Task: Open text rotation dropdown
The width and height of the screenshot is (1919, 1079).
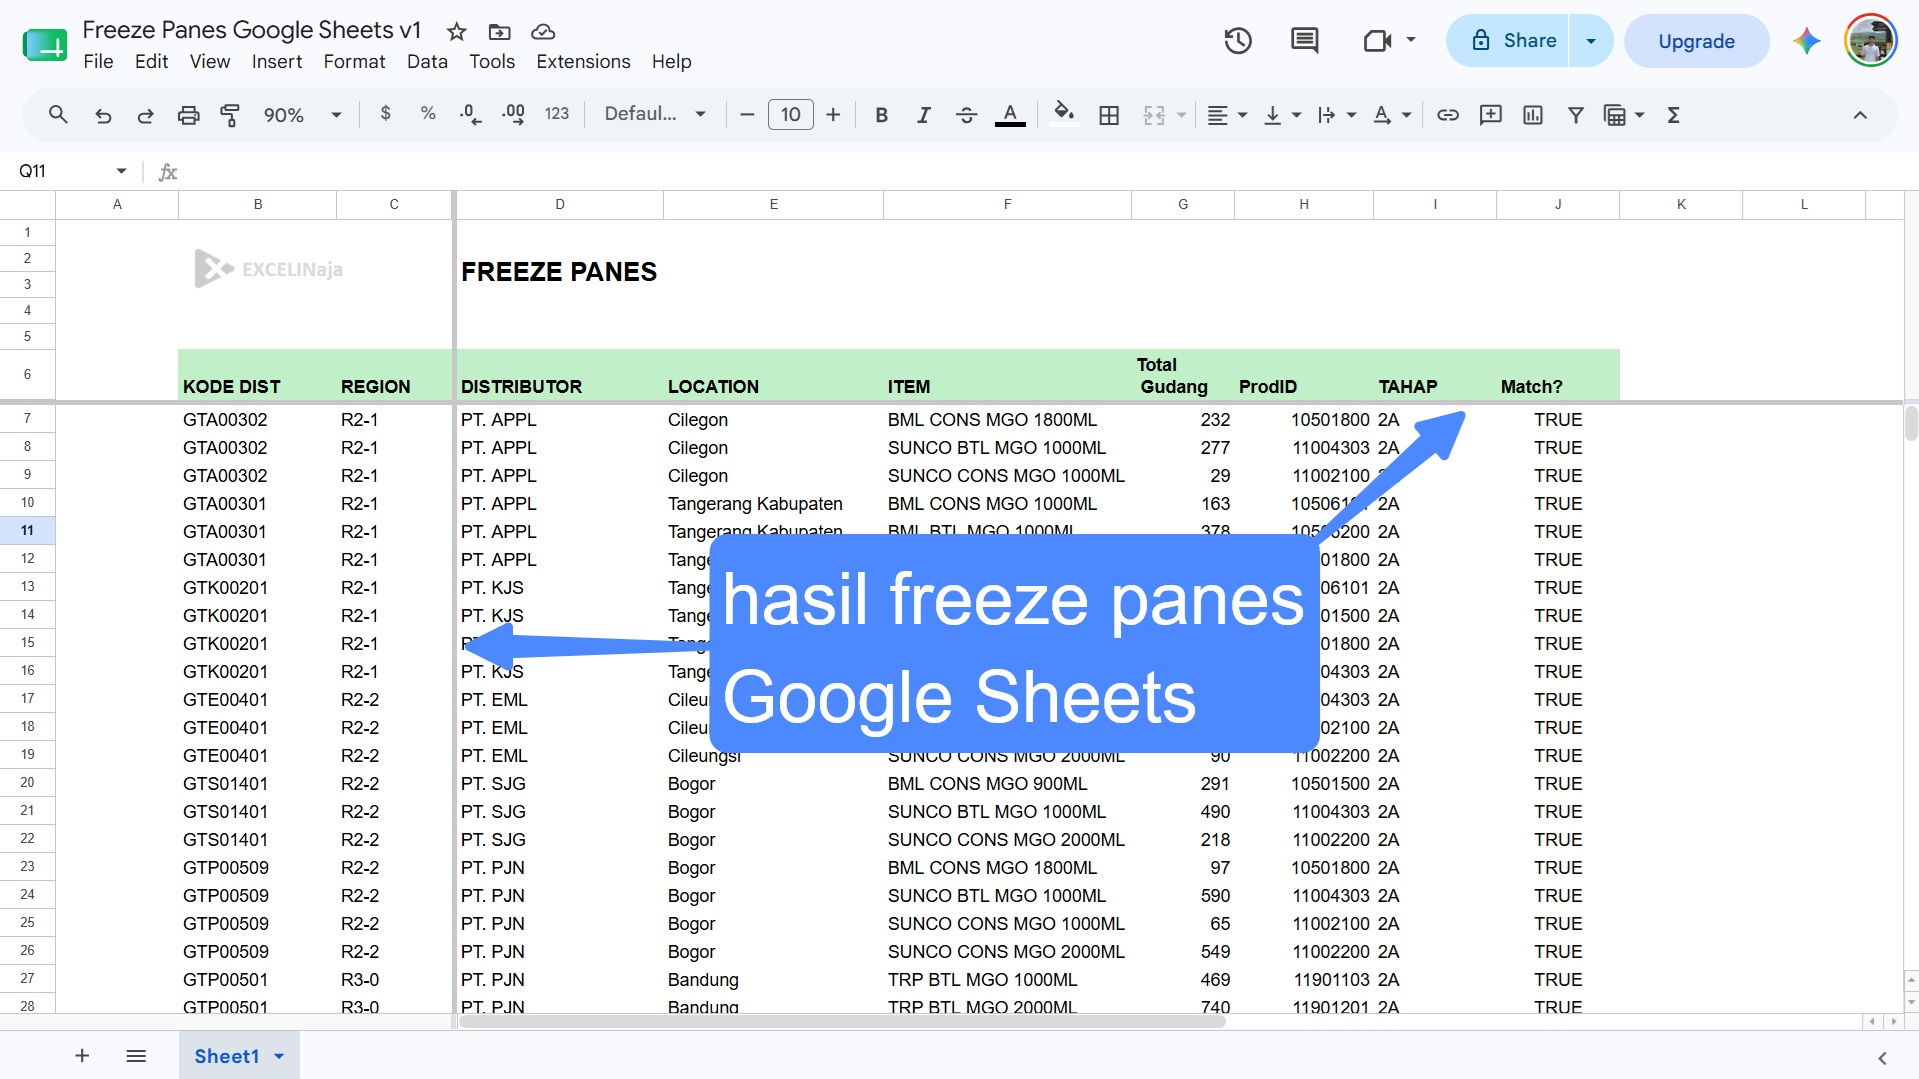Action: pyautogui.click(x=1391, y=115)
